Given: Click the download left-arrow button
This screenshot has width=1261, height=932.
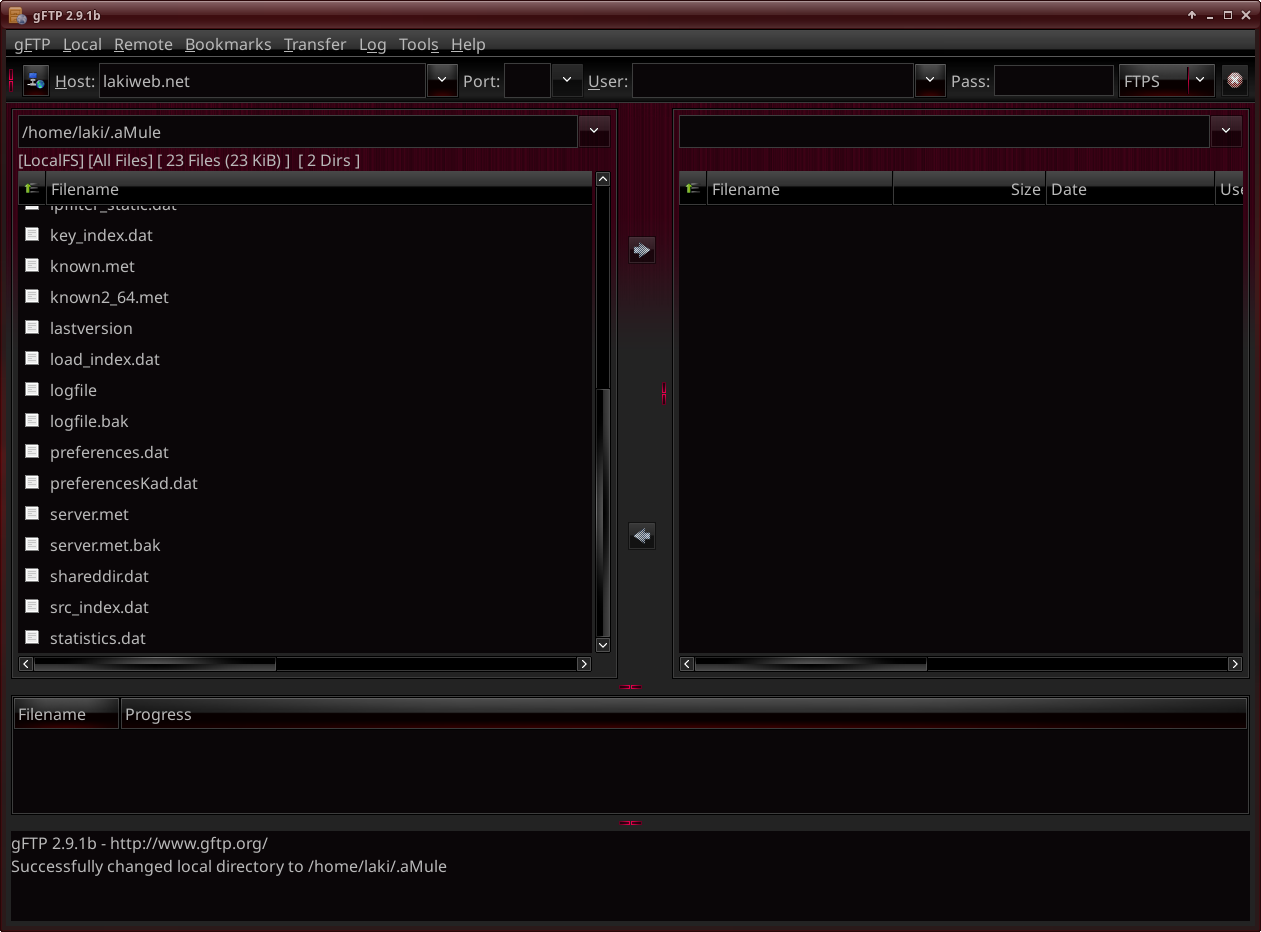Looking at the screenshot, I should (642, 536).
